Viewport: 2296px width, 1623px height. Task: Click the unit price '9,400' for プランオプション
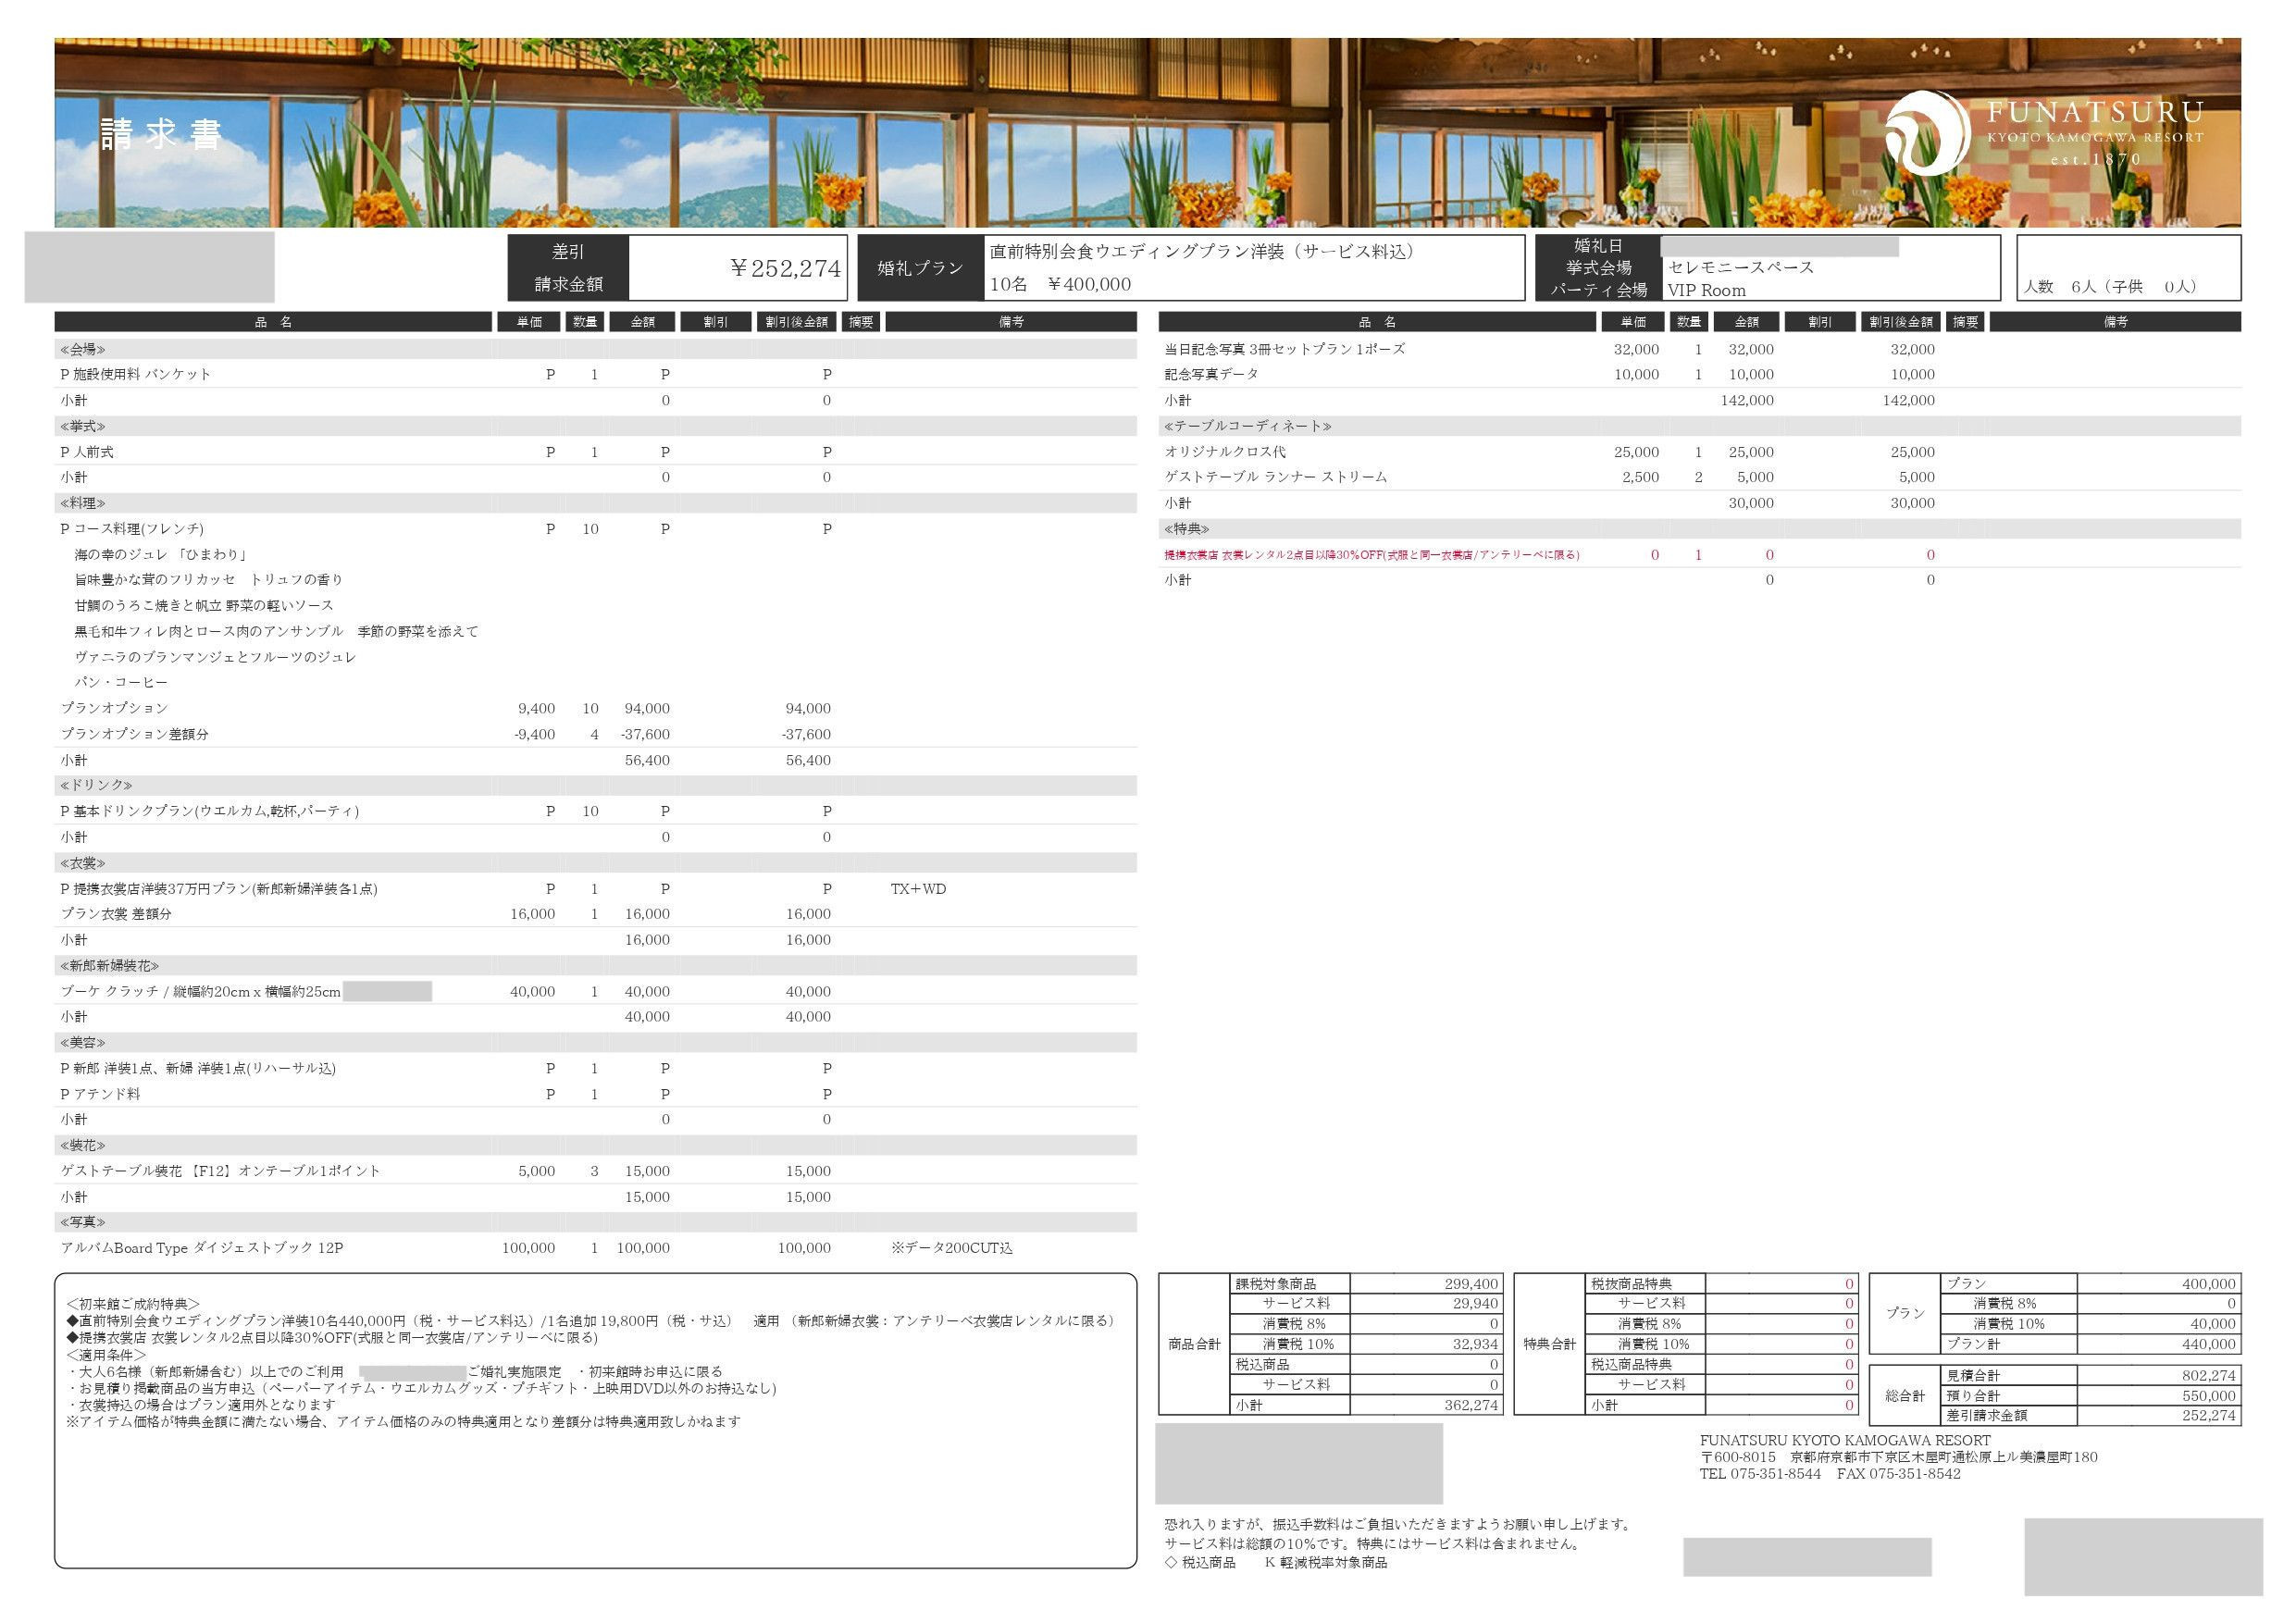(x=536, y=708)
